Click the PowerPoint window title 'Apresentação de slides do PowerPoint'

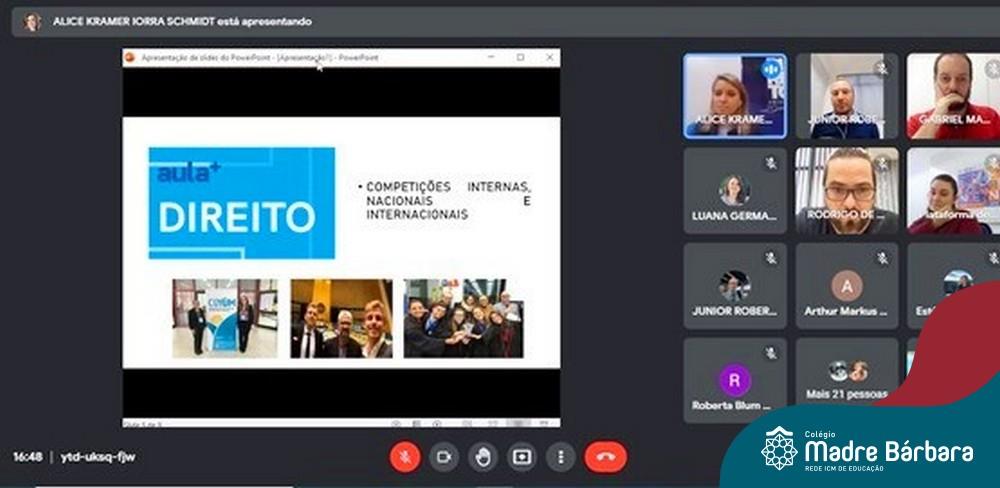click(260, 57)
